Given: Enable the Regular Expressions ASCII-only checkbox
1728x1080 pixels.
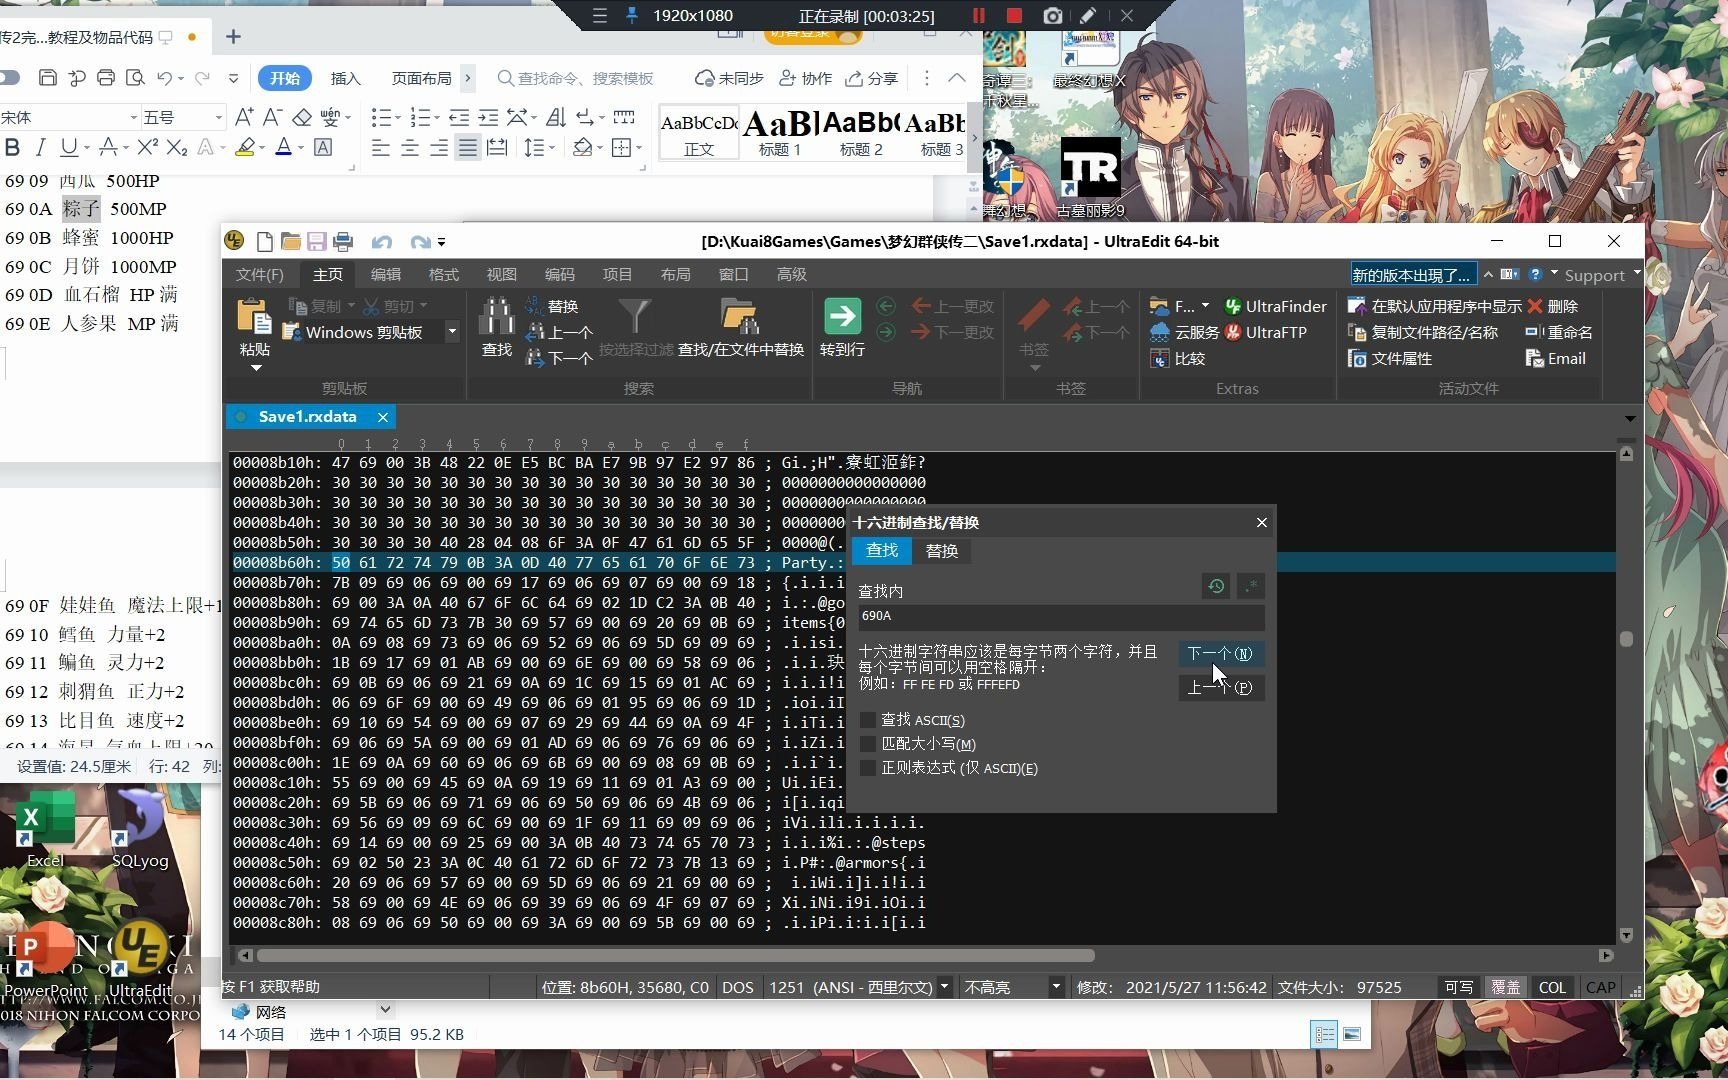Looking at the screenshot, I should (868, 768).
